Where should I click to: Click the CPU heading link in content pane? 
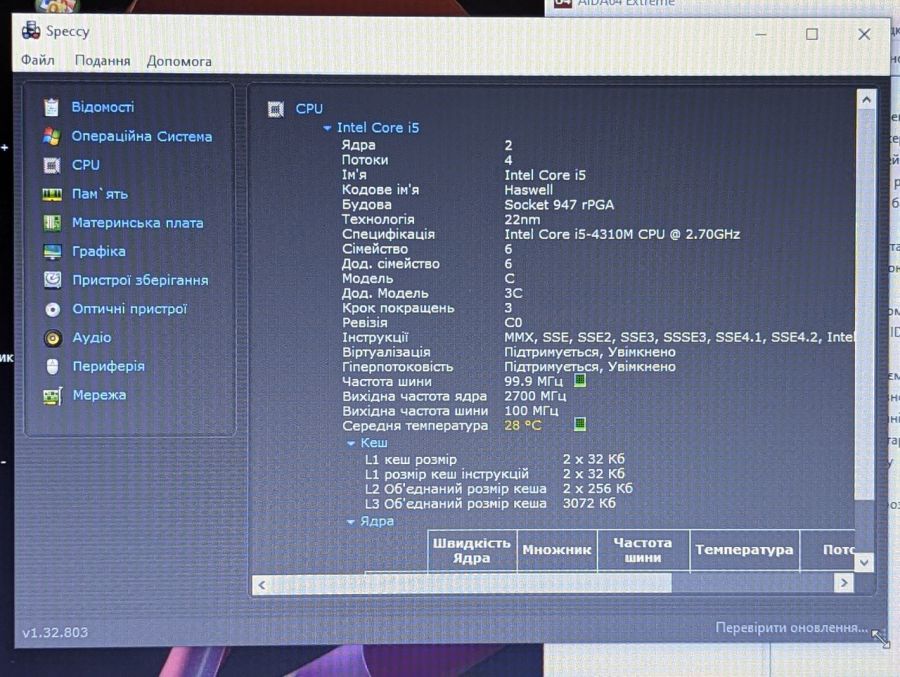(309, 109)
